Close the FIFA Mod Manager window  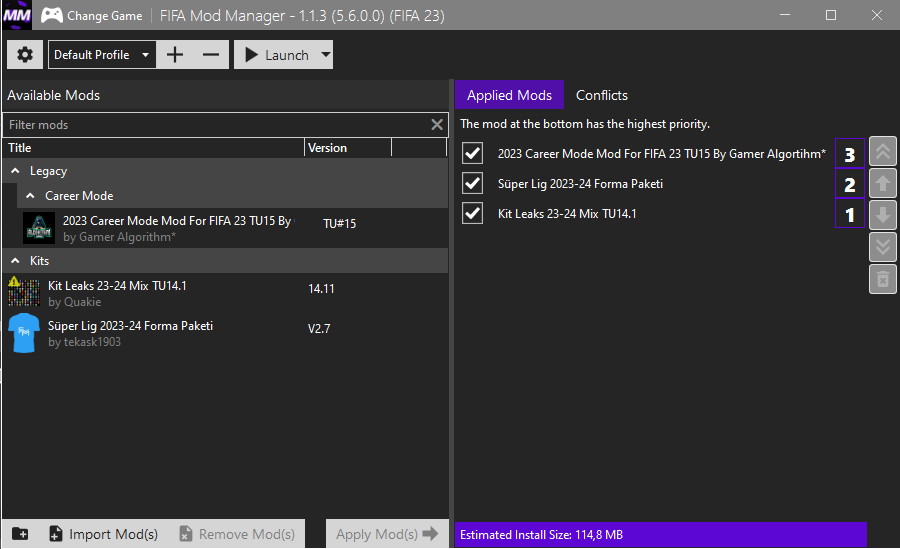[876, 15]
